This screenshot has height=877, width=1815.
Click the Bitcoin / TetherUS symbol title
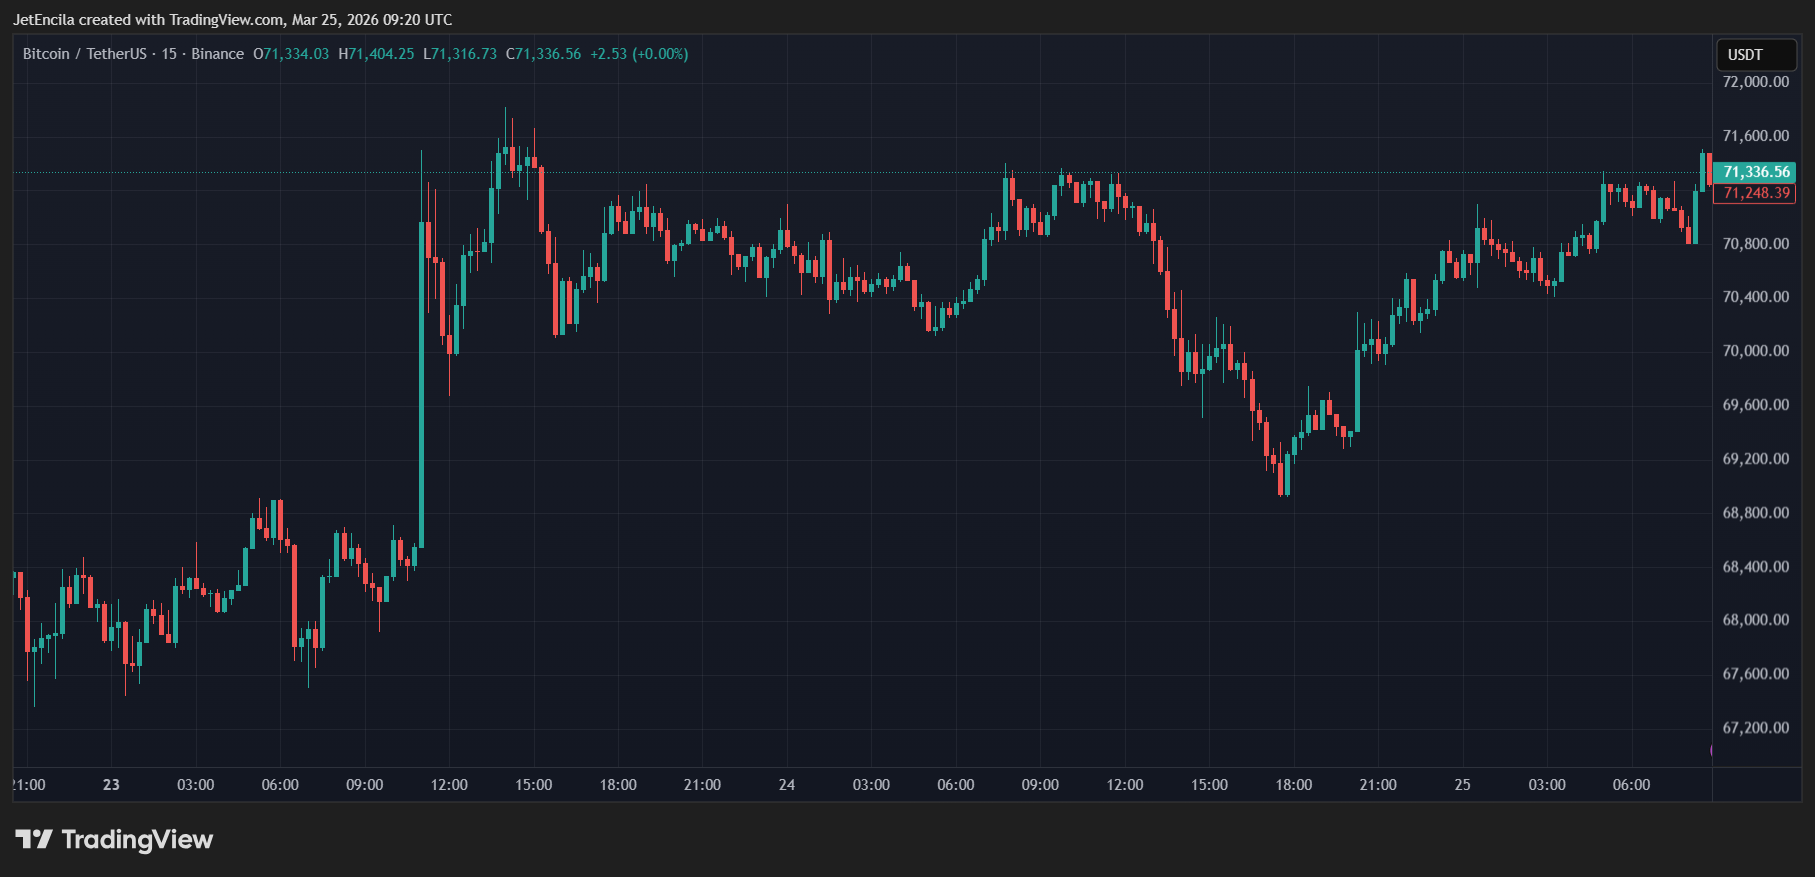85,54
